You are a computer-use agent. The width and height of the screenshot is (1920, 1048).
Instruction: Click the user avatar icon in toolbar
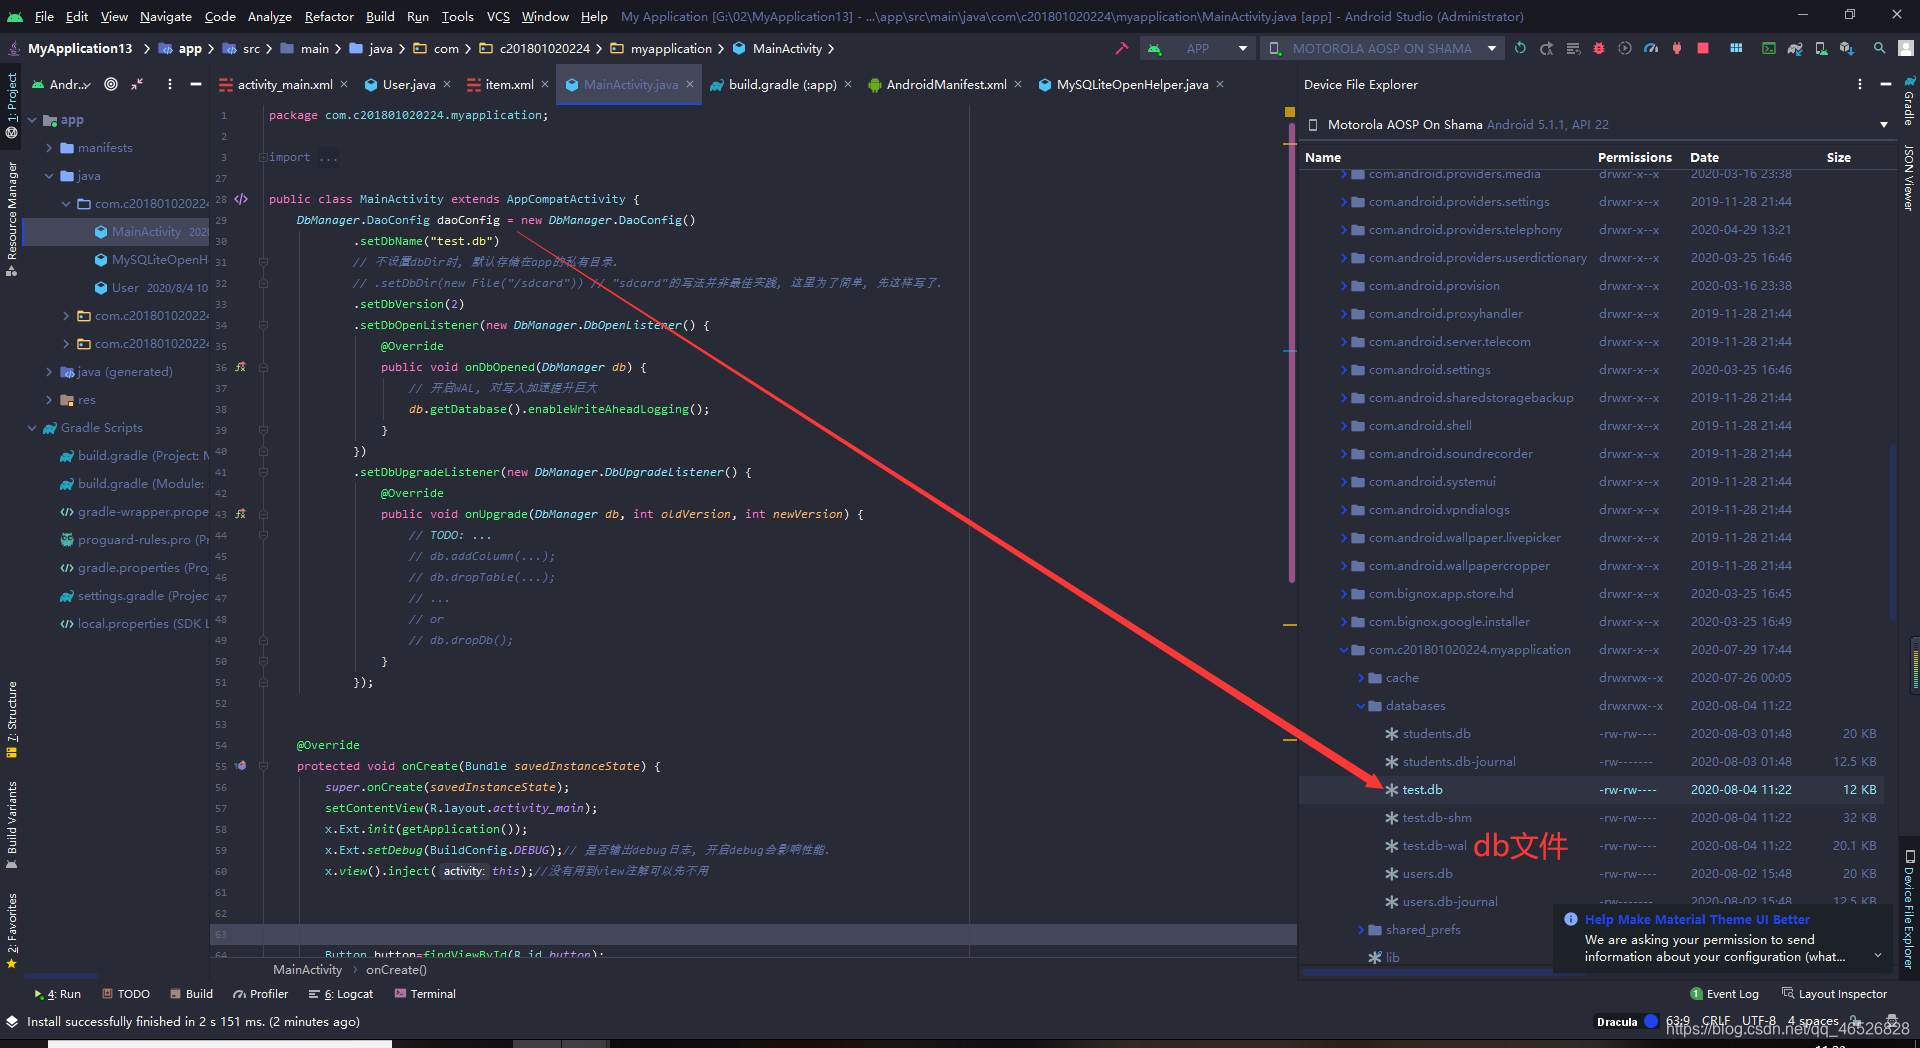[1906, 48]
